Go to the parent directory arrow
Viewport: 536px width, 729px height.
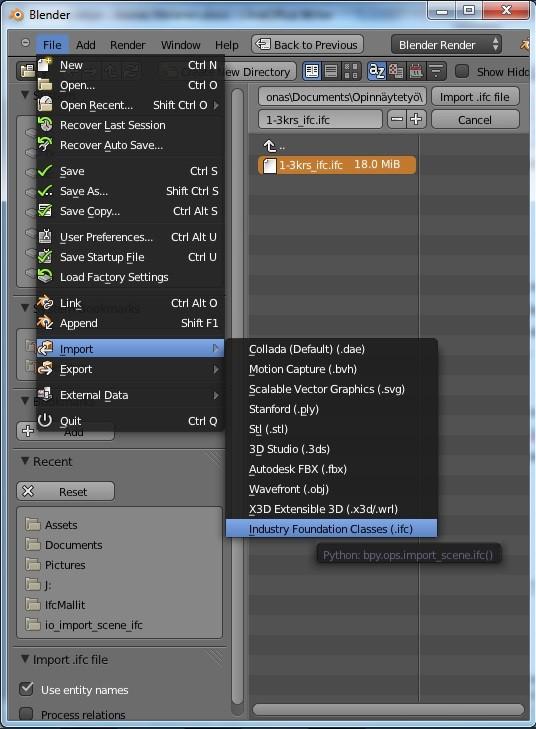pyautogui.click(x=270, y=146)
